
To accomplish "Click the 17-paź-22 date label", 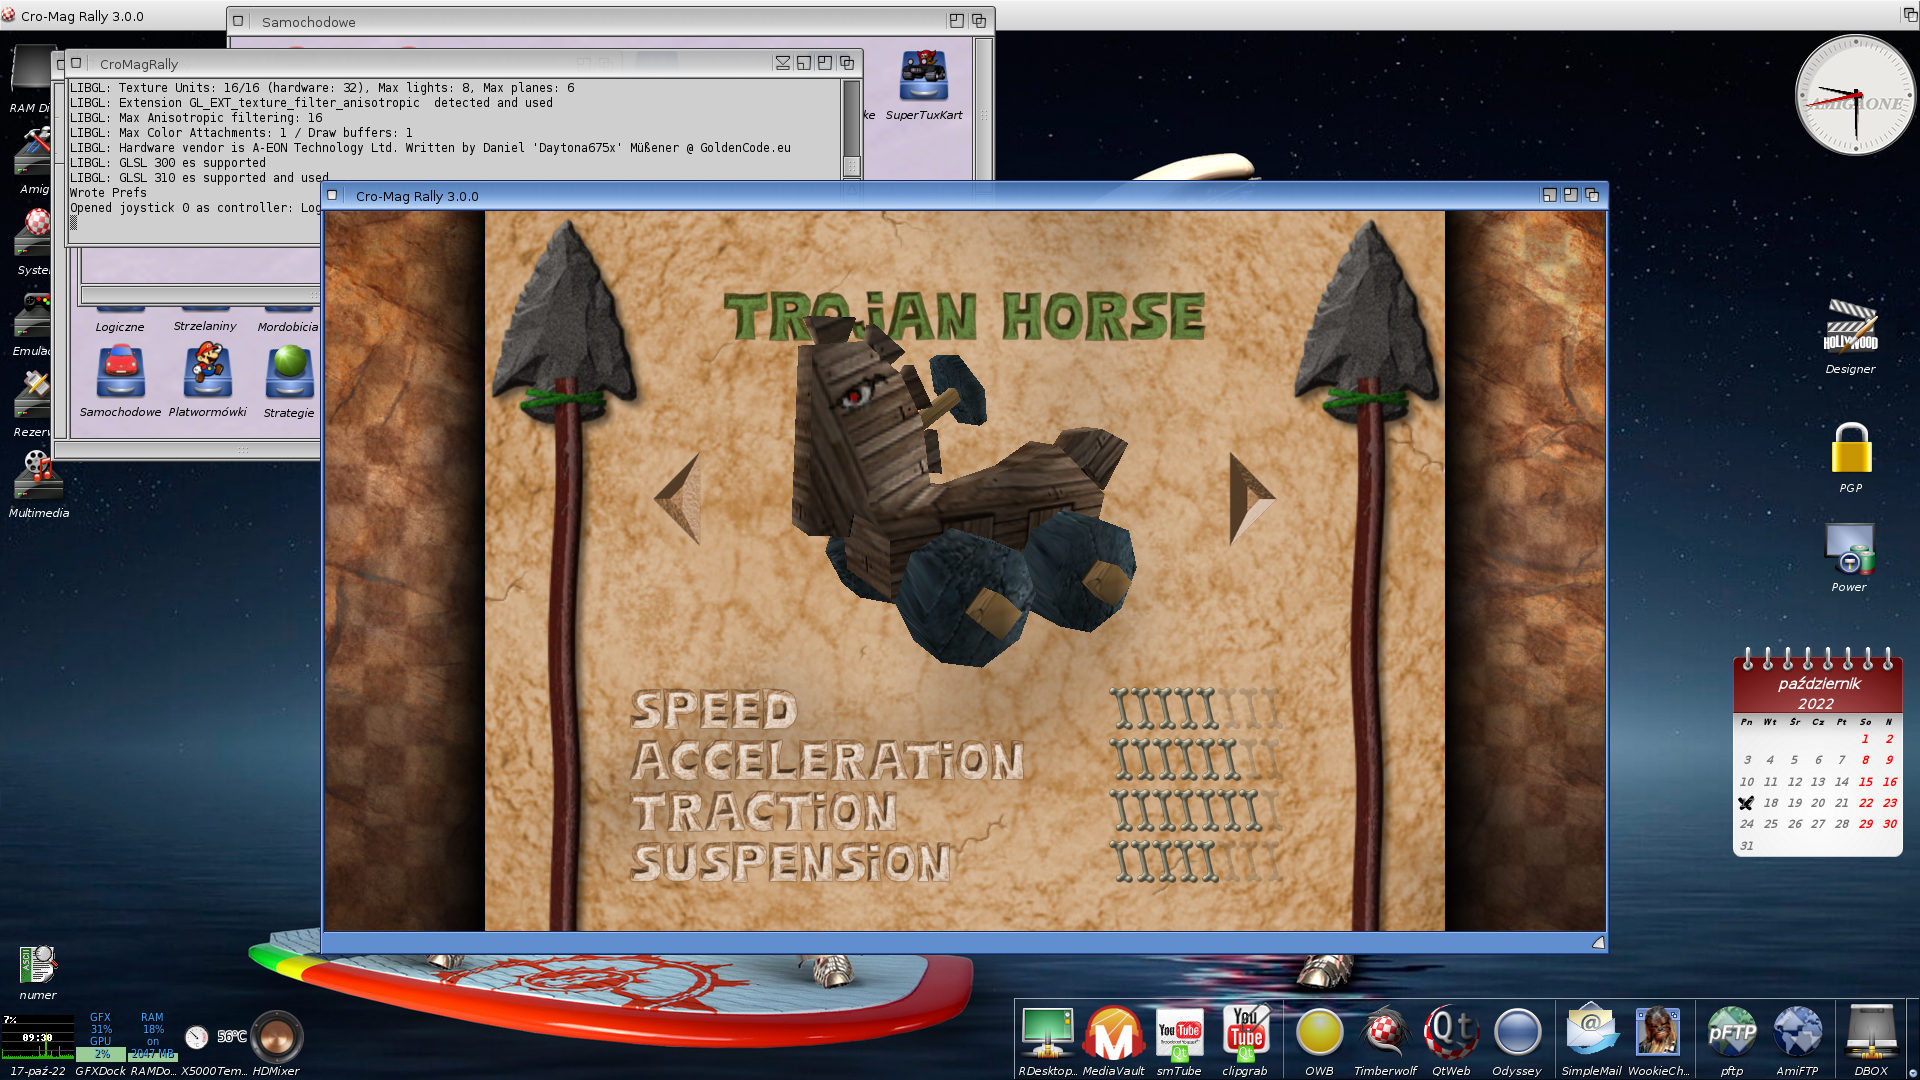I will tap(38, 1071).
